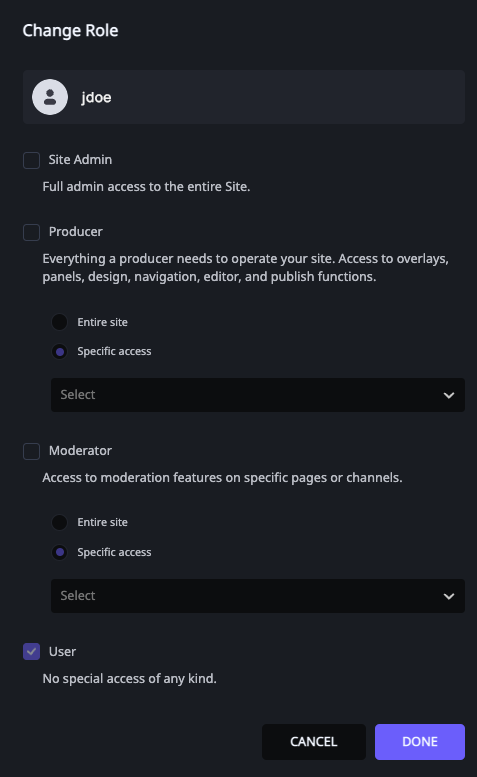Image resolution: width=477 pixels, height=777 pixels.
Task: Click the chevron arrow in Moderator's Select box
Action: pyautogui.click(x=449, y=596)
